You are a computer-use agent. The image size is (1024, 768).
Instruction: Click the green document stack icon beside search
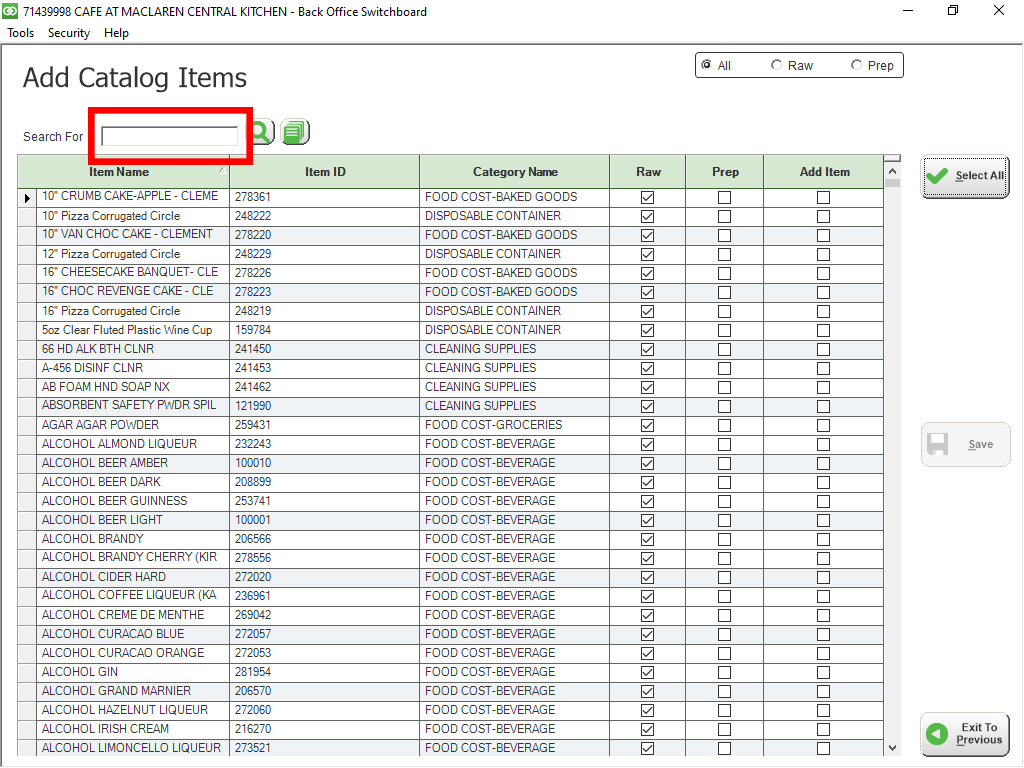[294, 131]
